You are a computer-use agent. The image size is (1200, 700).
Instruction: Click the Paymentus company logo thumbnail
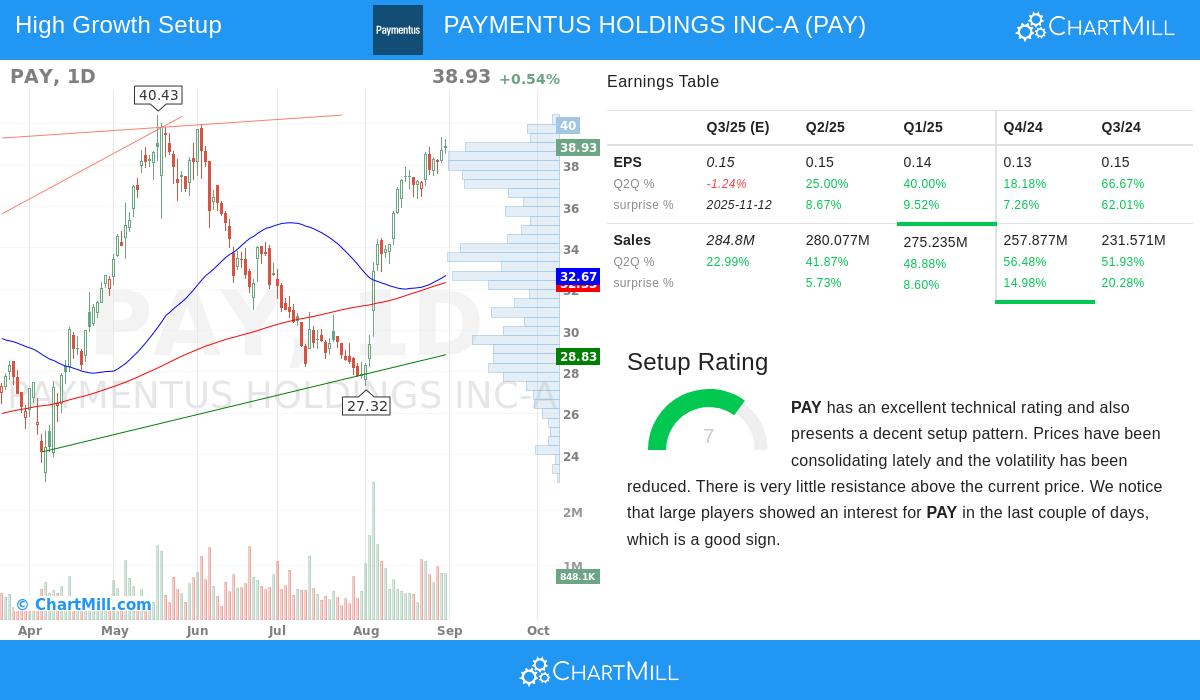(398, 30)
